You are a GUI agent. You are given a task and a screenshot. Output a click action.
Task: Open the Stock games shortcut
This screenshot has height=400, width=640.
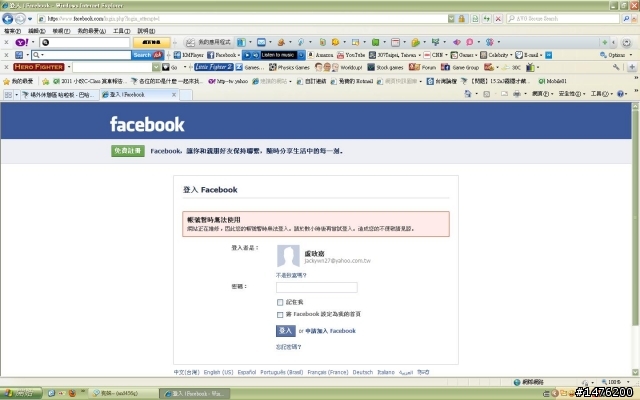click(386, 67)
